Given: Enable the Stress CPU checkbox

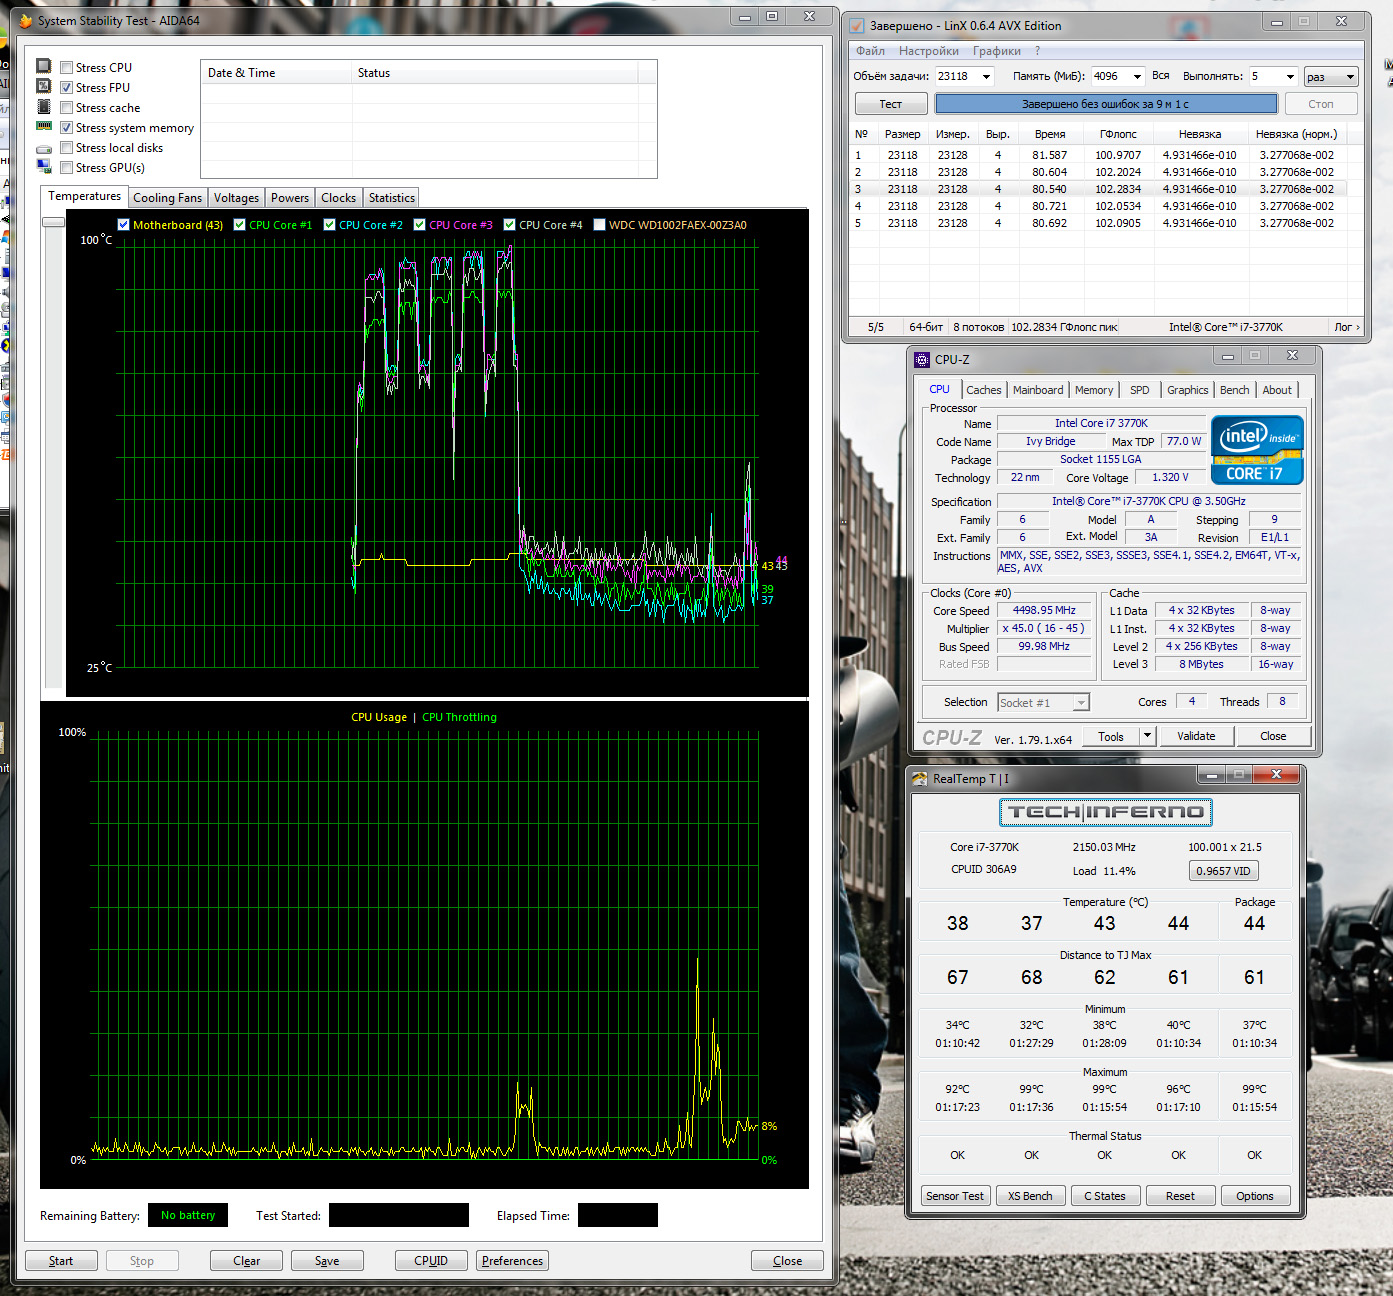Looking at the screenshot, I should 66,67.
